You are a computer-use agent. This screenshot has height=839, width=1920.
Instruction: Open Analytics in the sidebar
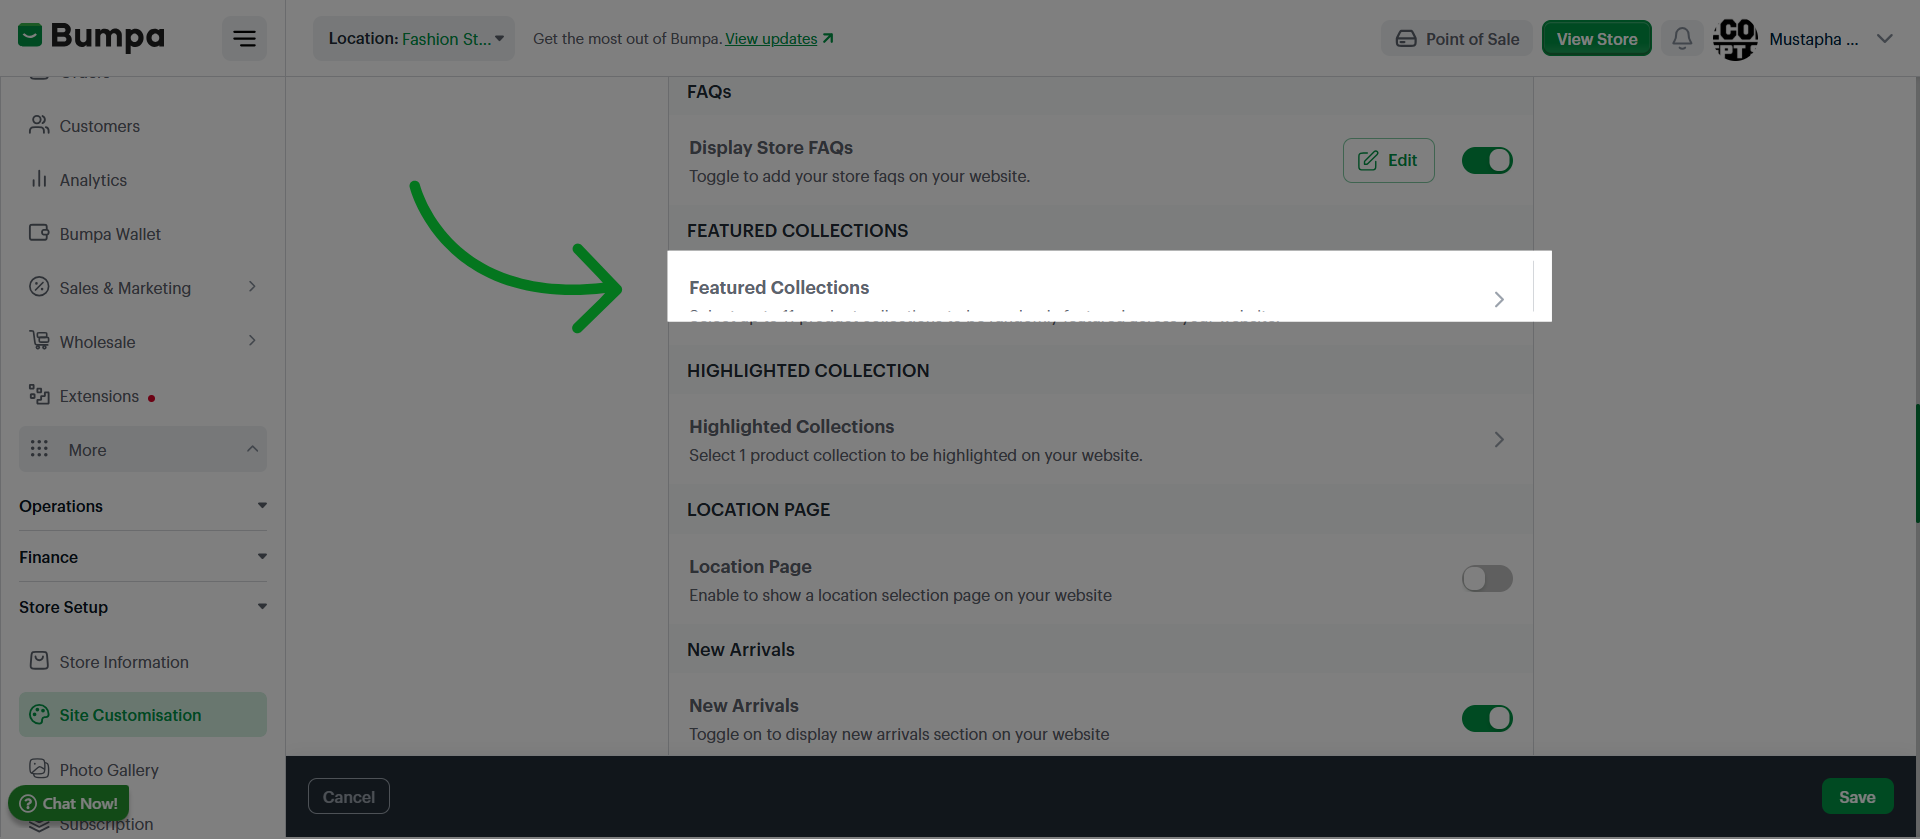coord(143,180)
